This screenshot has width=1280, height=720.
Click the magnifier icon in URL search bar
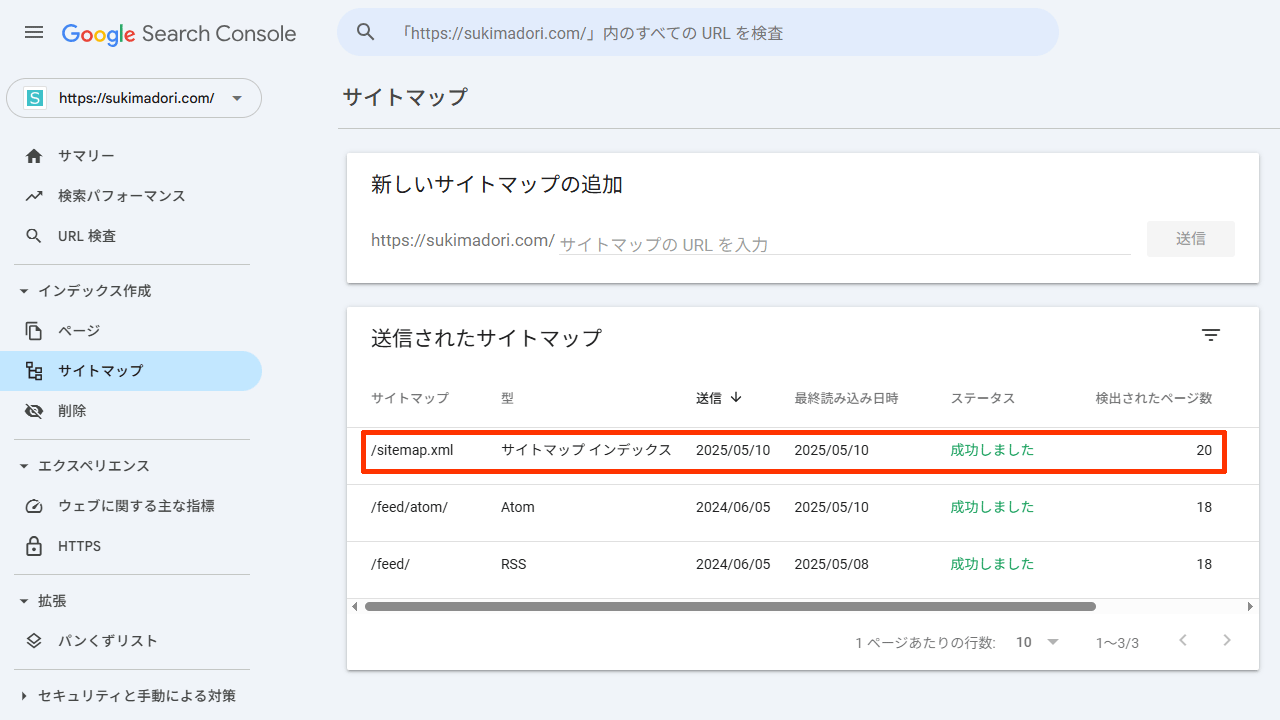(x=366, y=32)
